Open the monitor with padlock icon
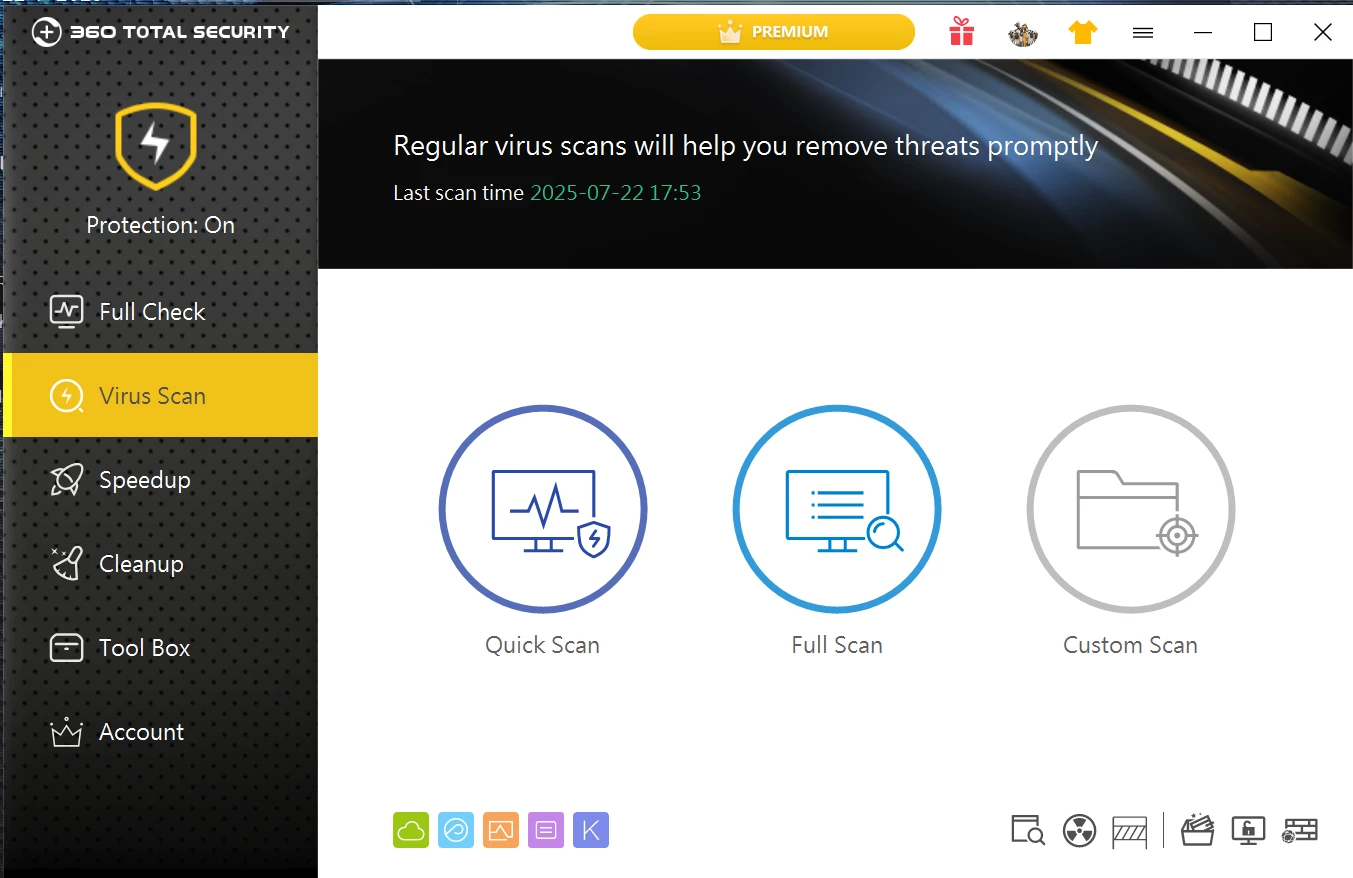 tap(1249, 830)
